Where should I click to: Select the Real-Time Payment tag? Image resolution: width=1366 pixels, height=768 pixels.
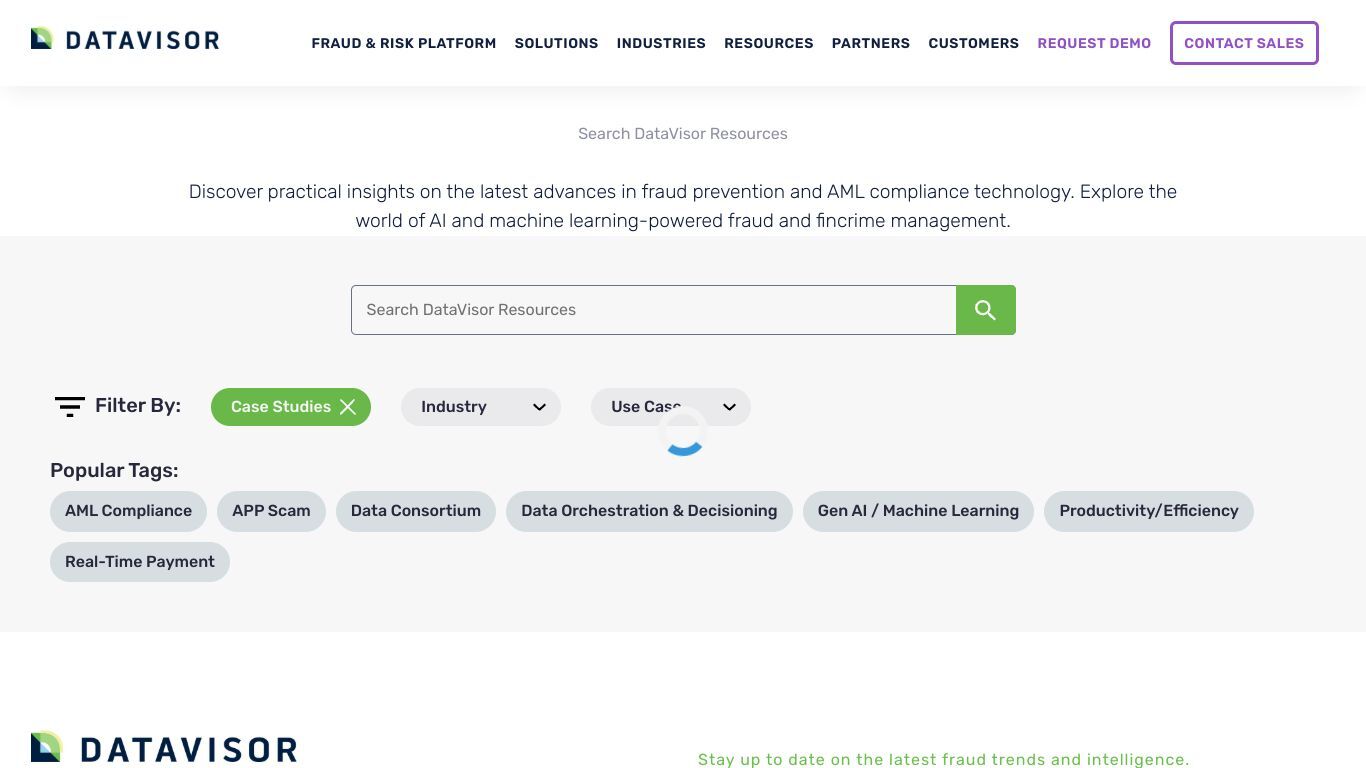point(140,562)
